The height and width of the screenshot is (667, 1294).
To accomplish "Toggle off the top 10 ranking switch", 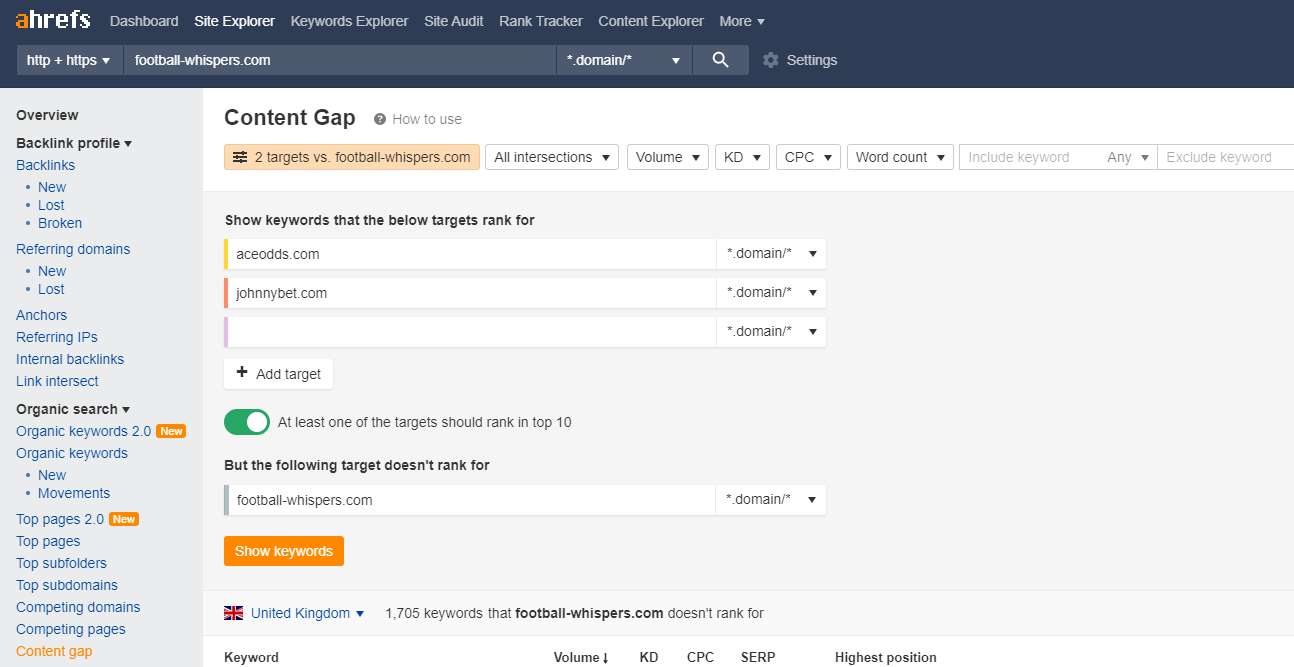I will pyautogui.click(x=247, y=422).
